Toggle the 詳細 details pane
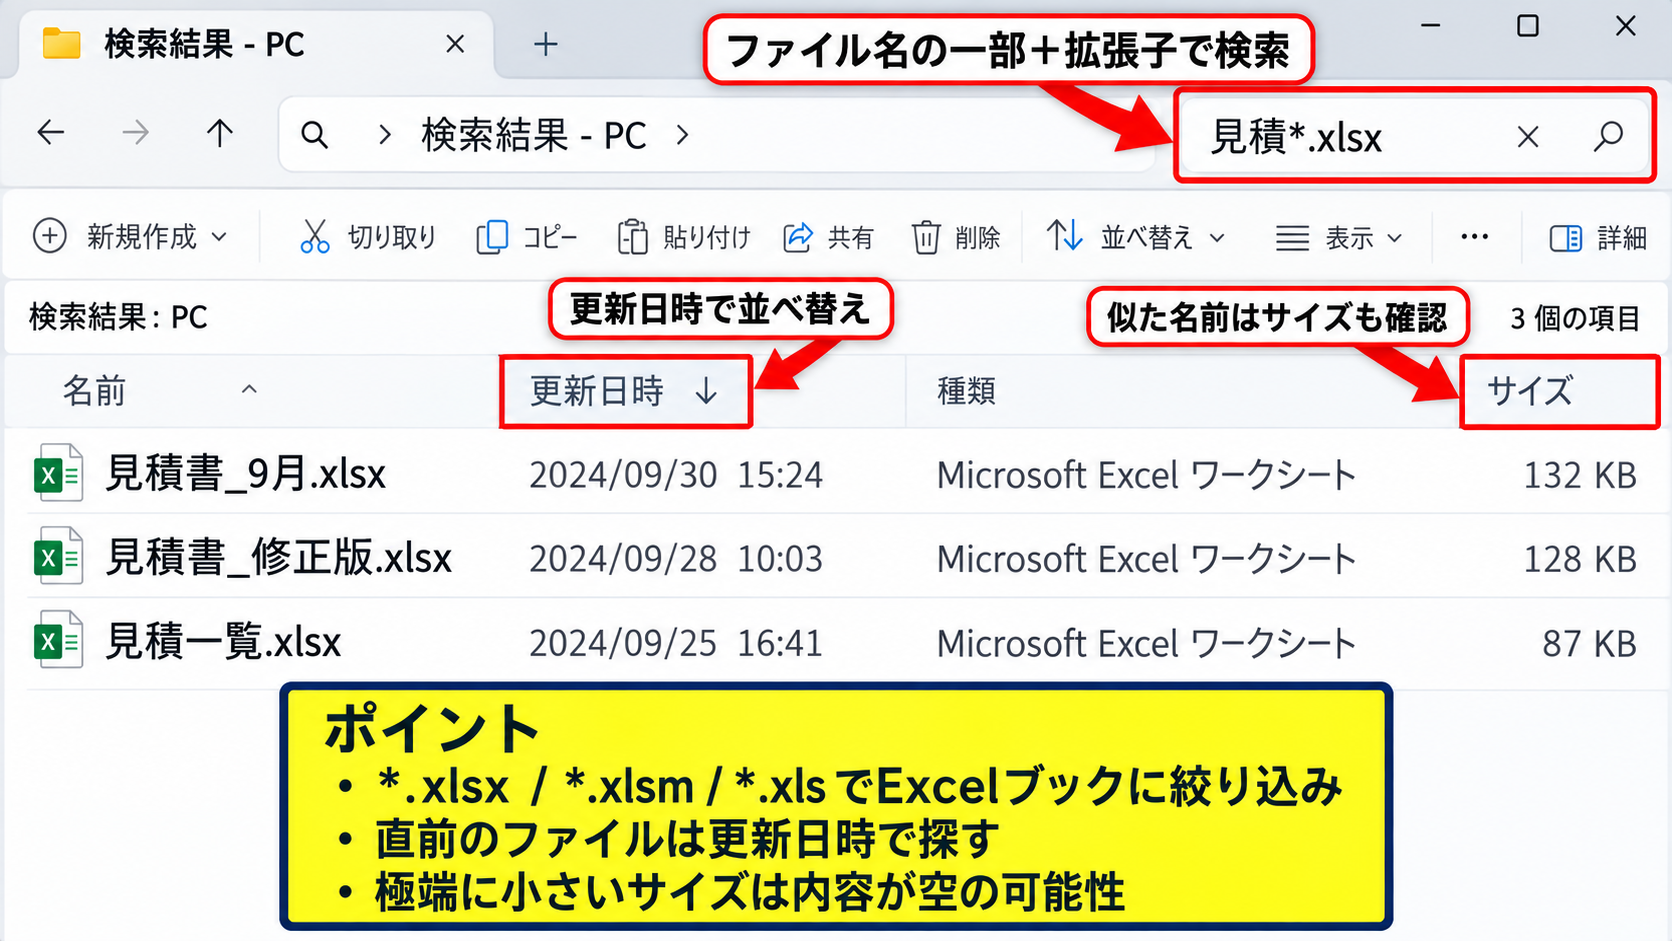The height and width of the screenshot is (941, 1672). tap(1597, 237)
